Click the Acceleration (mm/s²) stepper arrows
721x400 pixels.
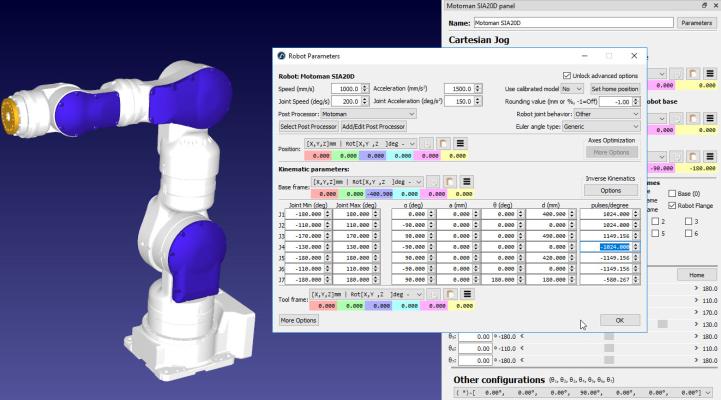[x=478, y=88]
